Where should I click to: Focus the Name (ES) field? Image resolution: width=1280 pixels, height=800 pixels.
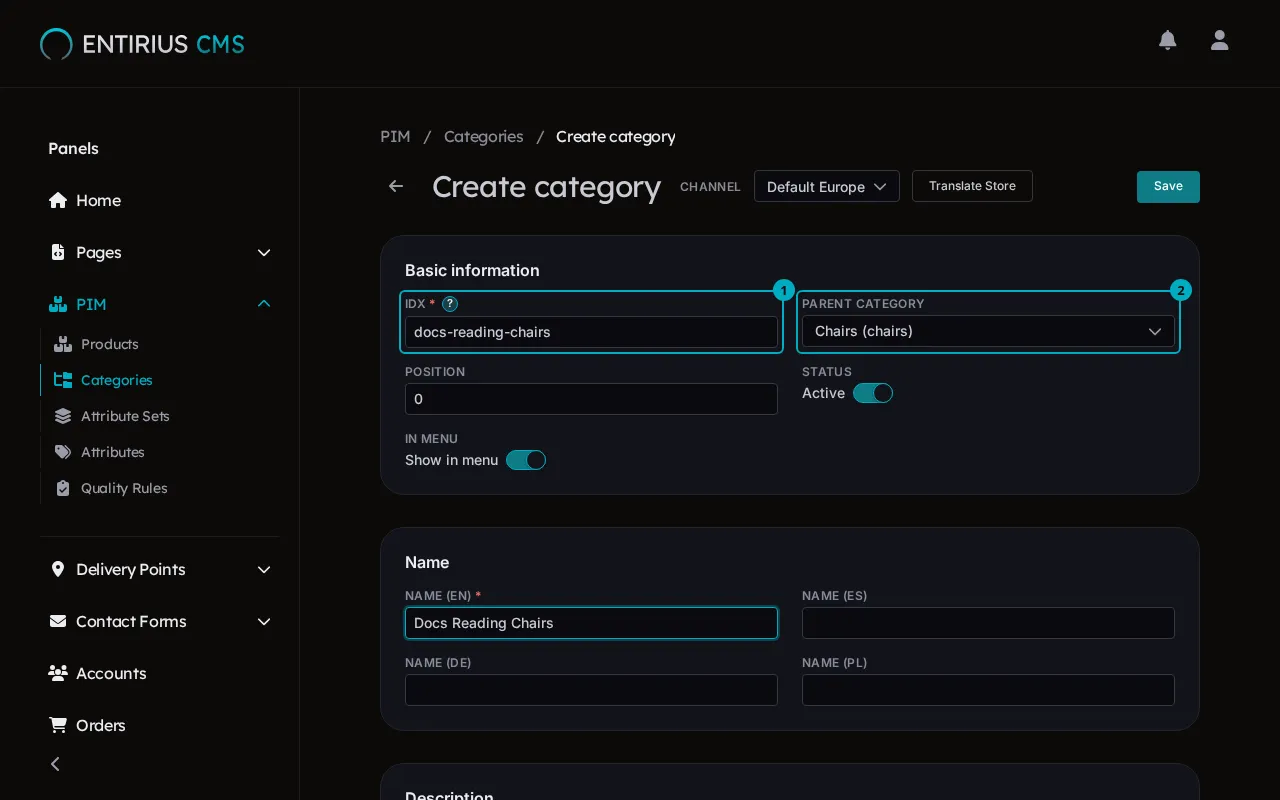pyautogui.click(x=988, y=623)
